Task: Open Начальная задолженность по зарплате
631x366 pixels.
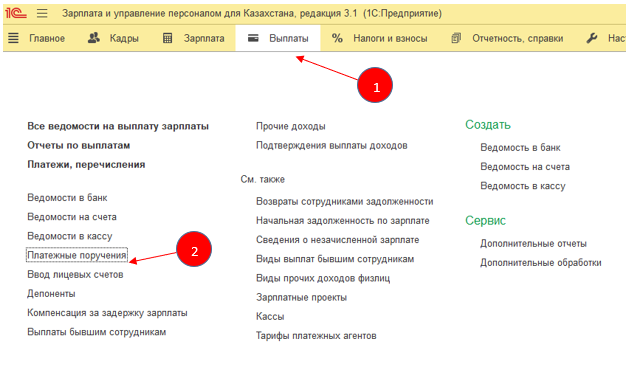Action: tap(342, 221)
